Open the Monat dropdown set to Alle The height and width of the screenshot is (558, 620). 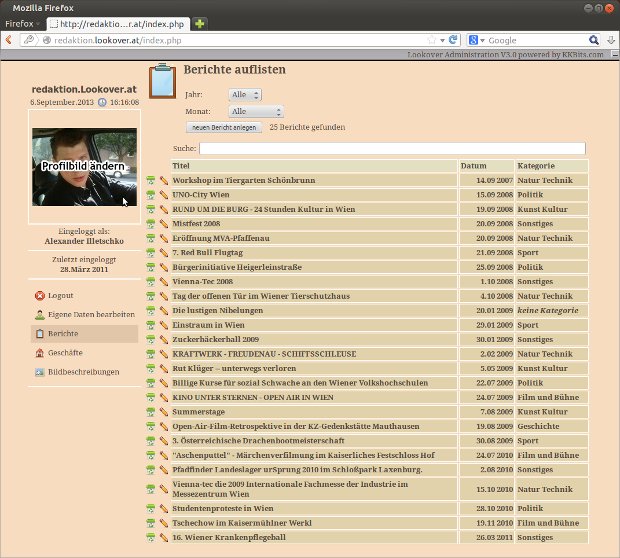click(256, 112)
